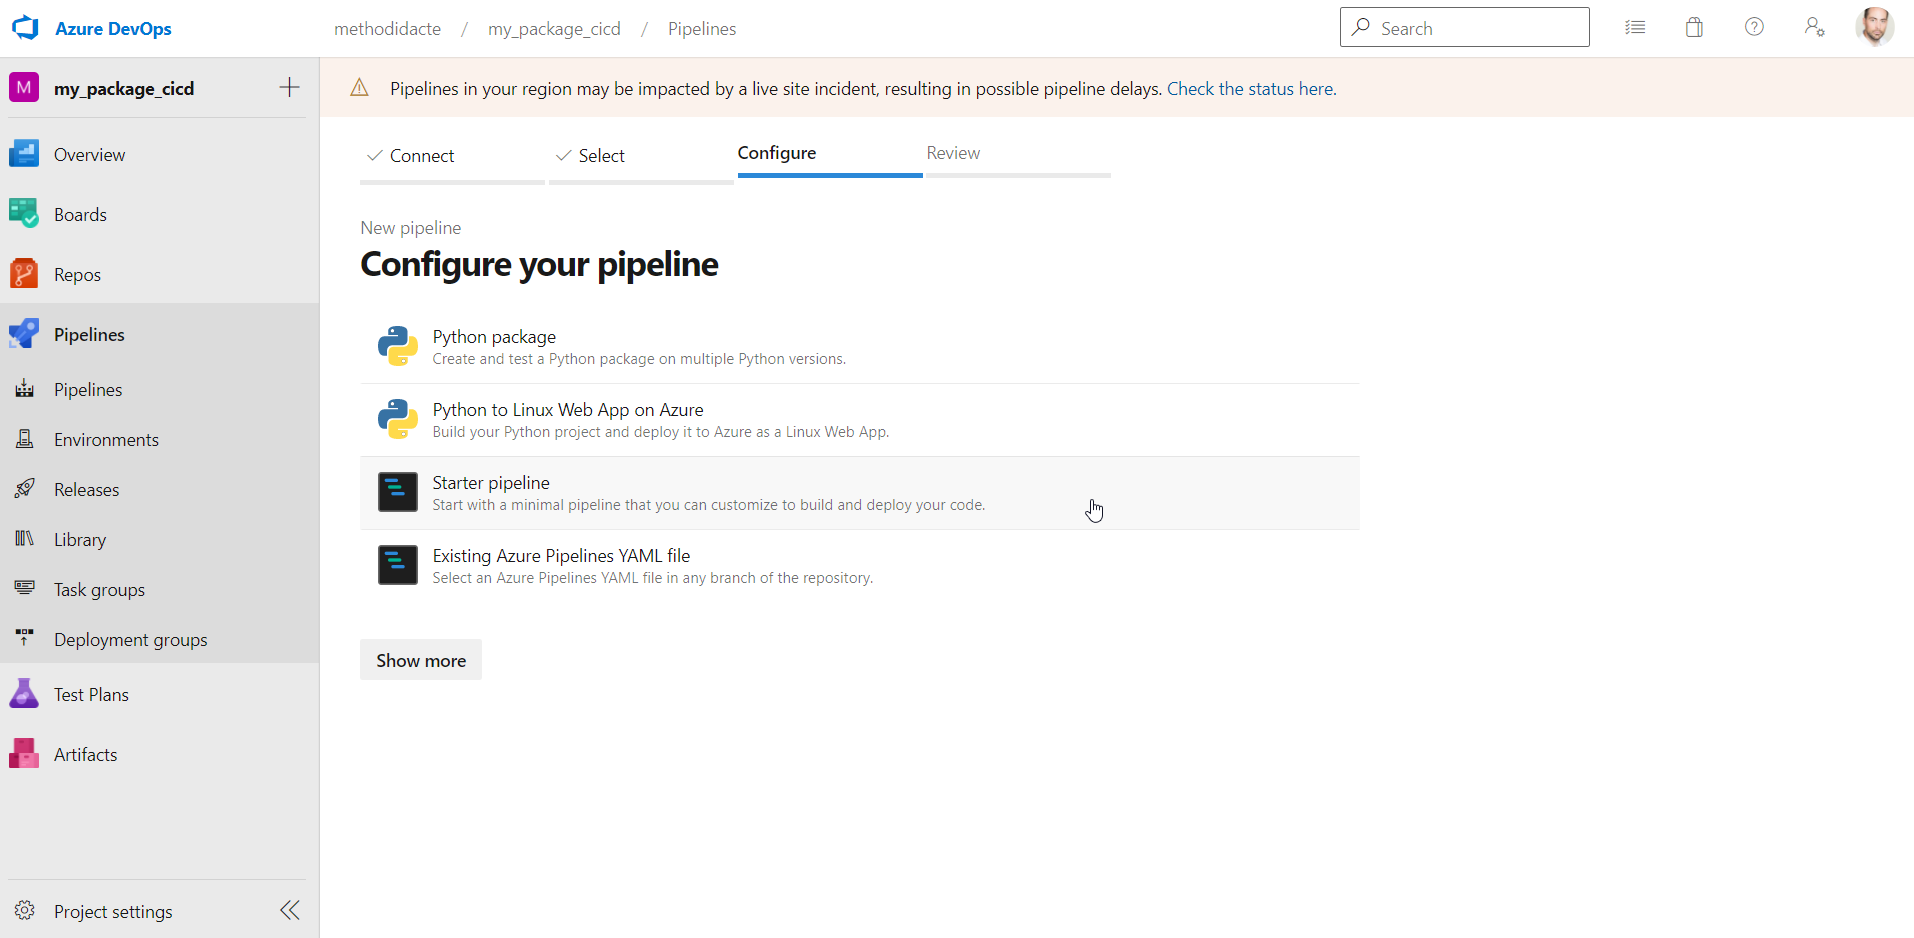Open the Library section
1914x938 pixels.
(80, 539)
